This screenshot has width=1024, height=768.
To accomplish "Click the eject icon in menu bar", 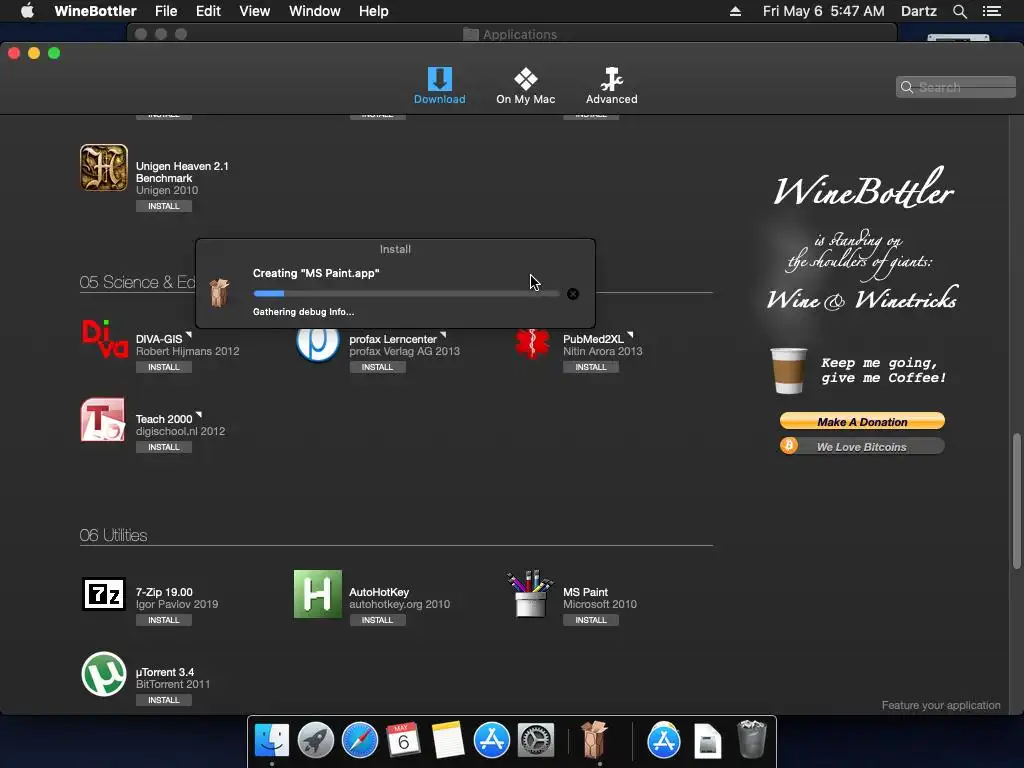I will 735,11.
